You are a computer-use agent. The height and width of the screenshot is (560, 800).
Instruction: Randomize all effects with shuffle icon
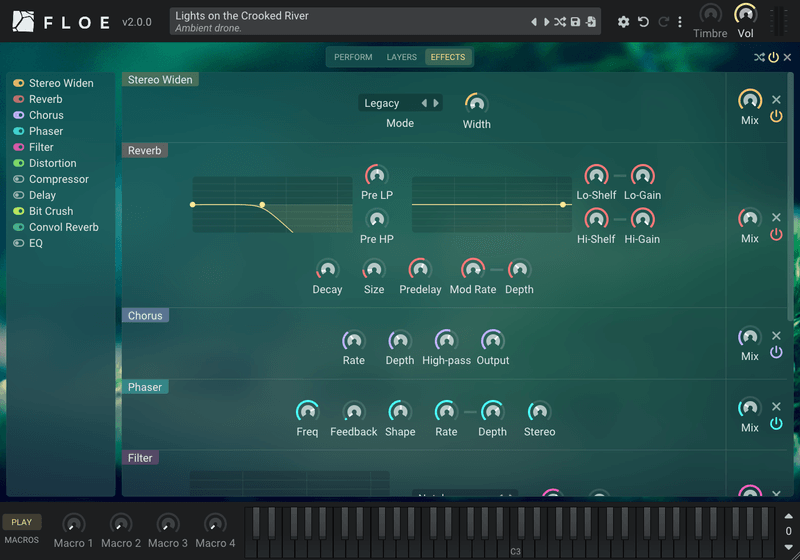click(x=759, y=57)
